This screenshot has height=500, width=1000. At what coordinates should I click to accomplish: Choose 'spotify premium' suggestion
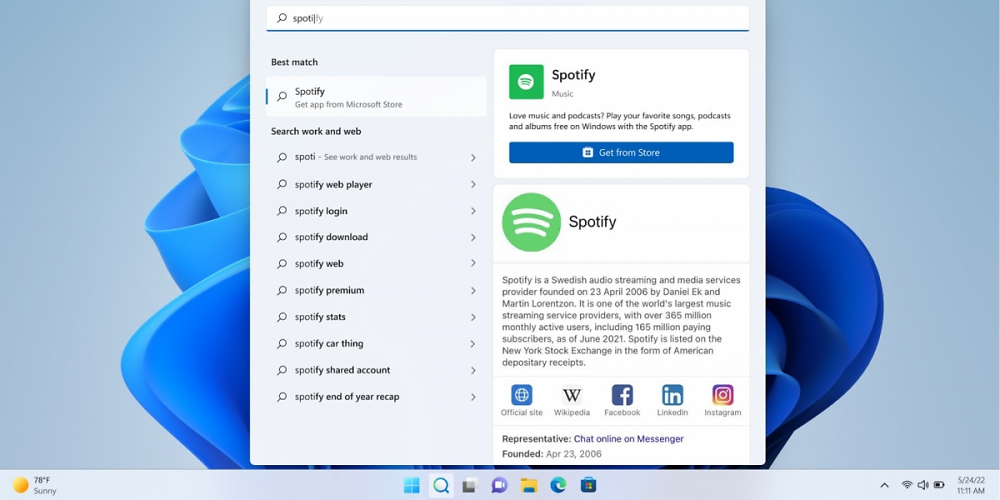point(329,290)
